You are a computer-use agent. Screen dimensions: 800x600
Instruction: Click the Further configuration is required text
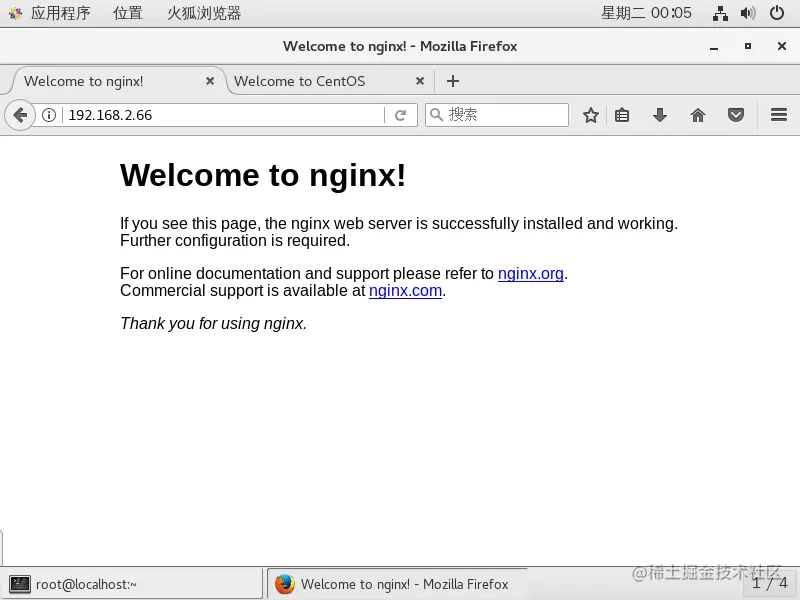[x=235, y=241]
